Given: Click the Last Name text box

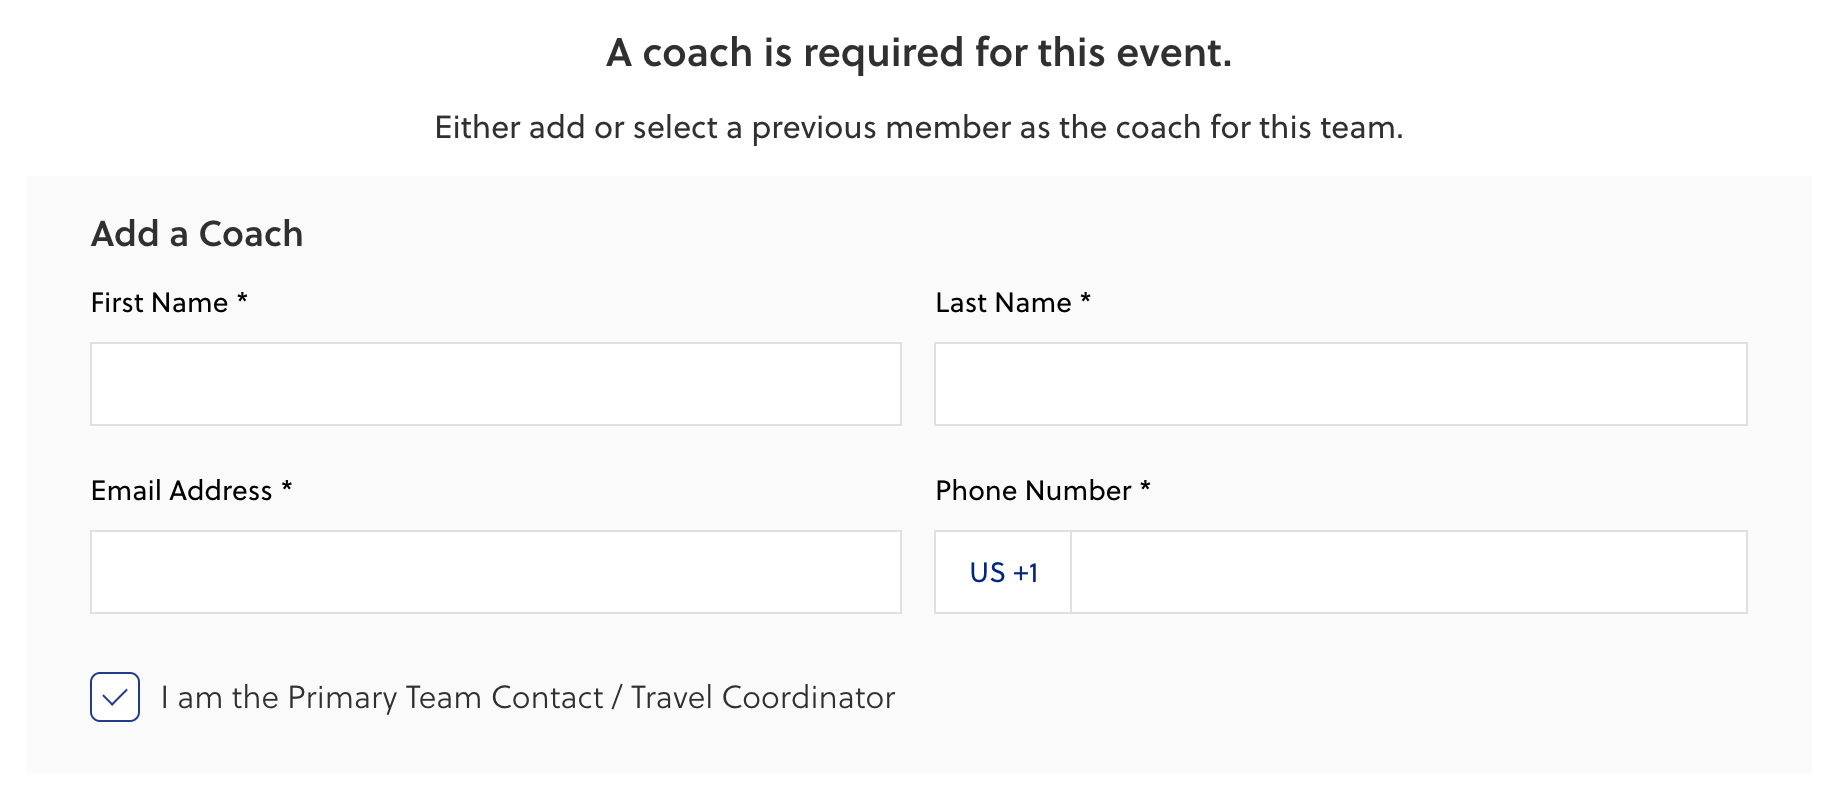Looking at the screenshot, I should tap(1340, 384).
